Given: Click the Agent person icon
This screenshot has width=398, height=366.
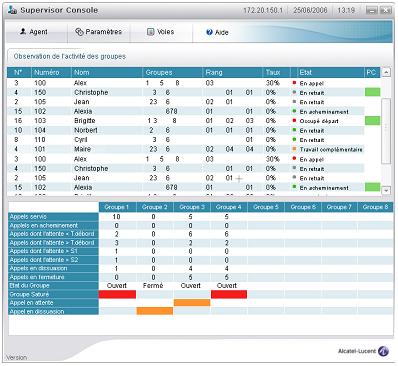Looking at the screenshot, I should pos(23,32).
